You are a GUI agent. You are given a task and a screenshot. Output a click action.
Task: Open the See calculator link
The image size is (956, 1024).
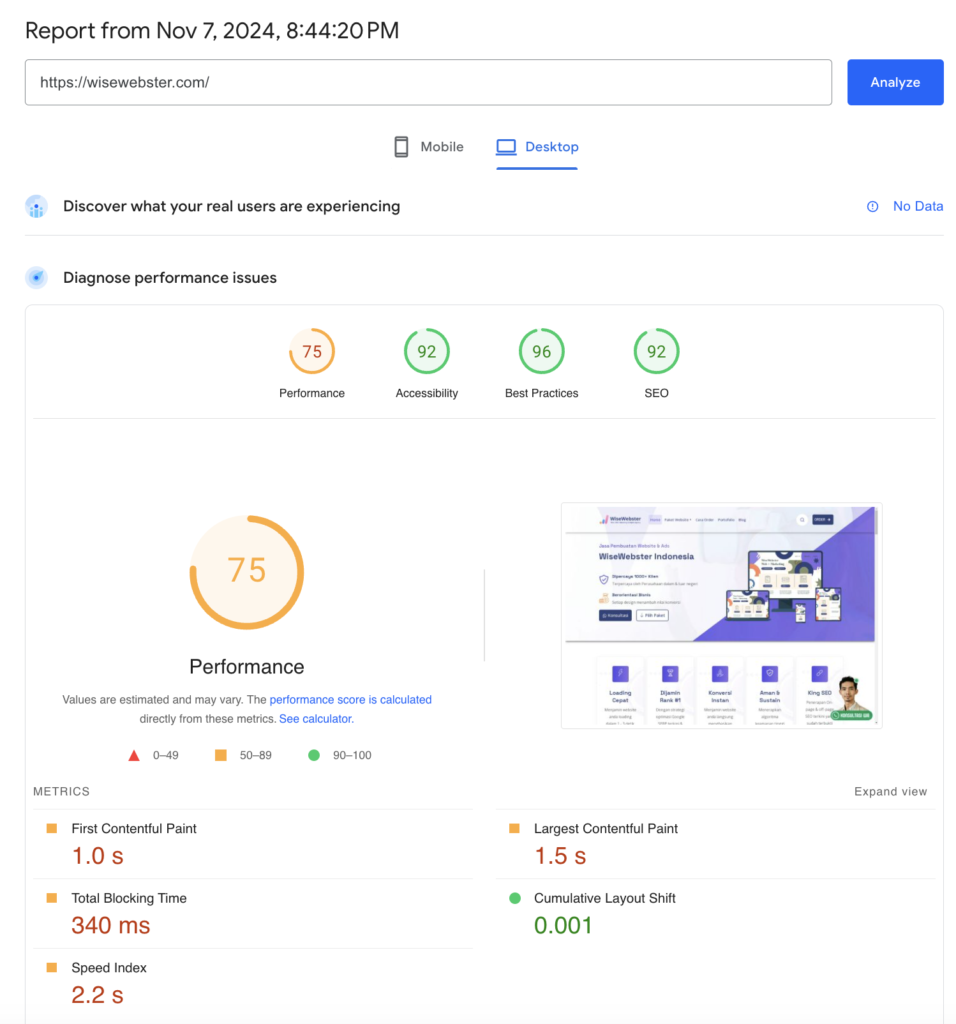click(x=314, y=718)
